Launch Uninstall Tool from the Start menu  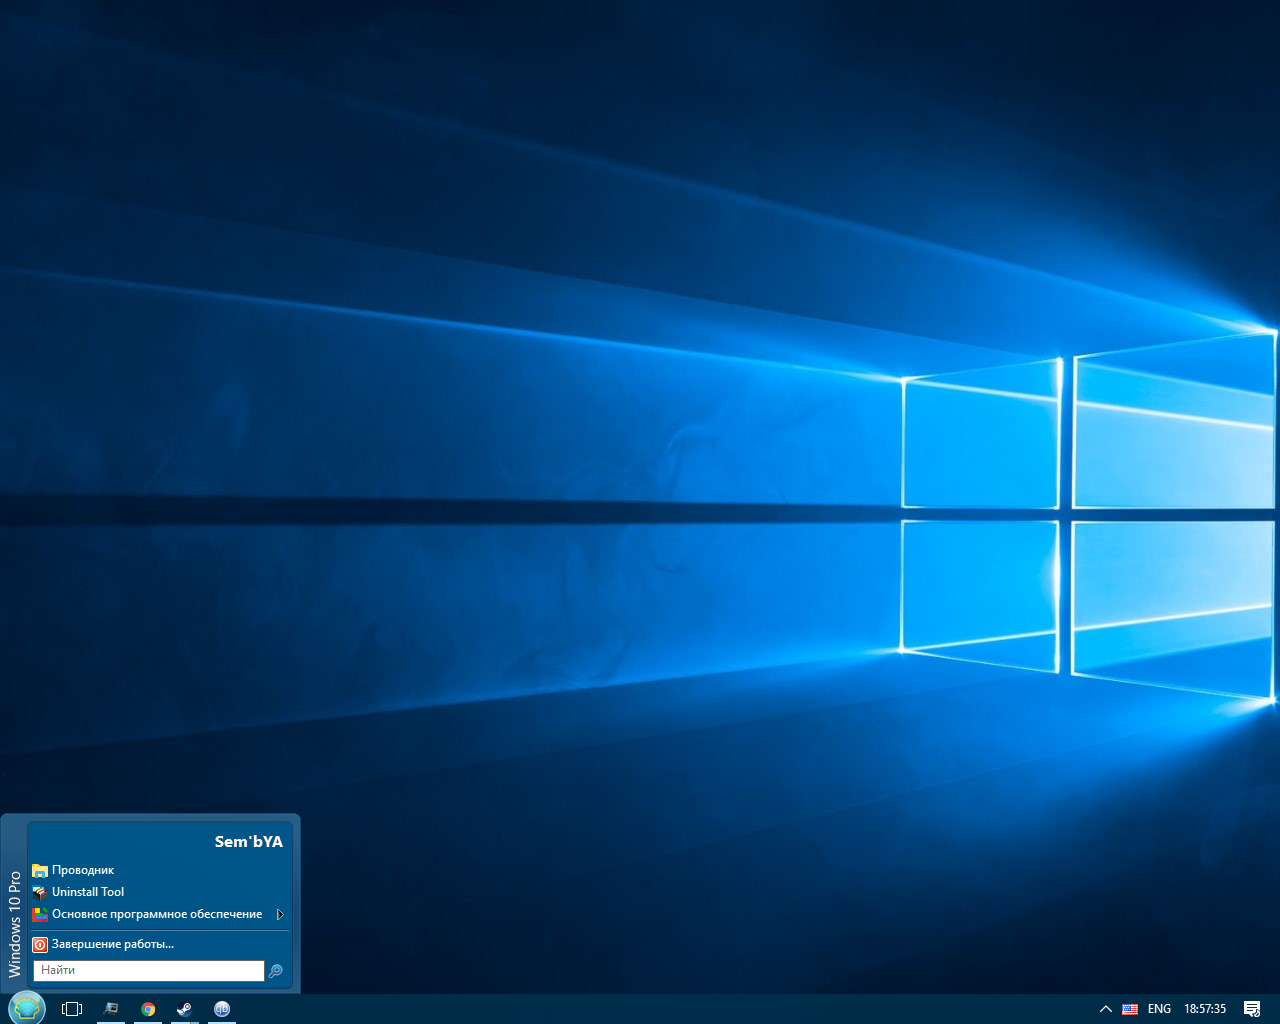(x=159, y=892)
